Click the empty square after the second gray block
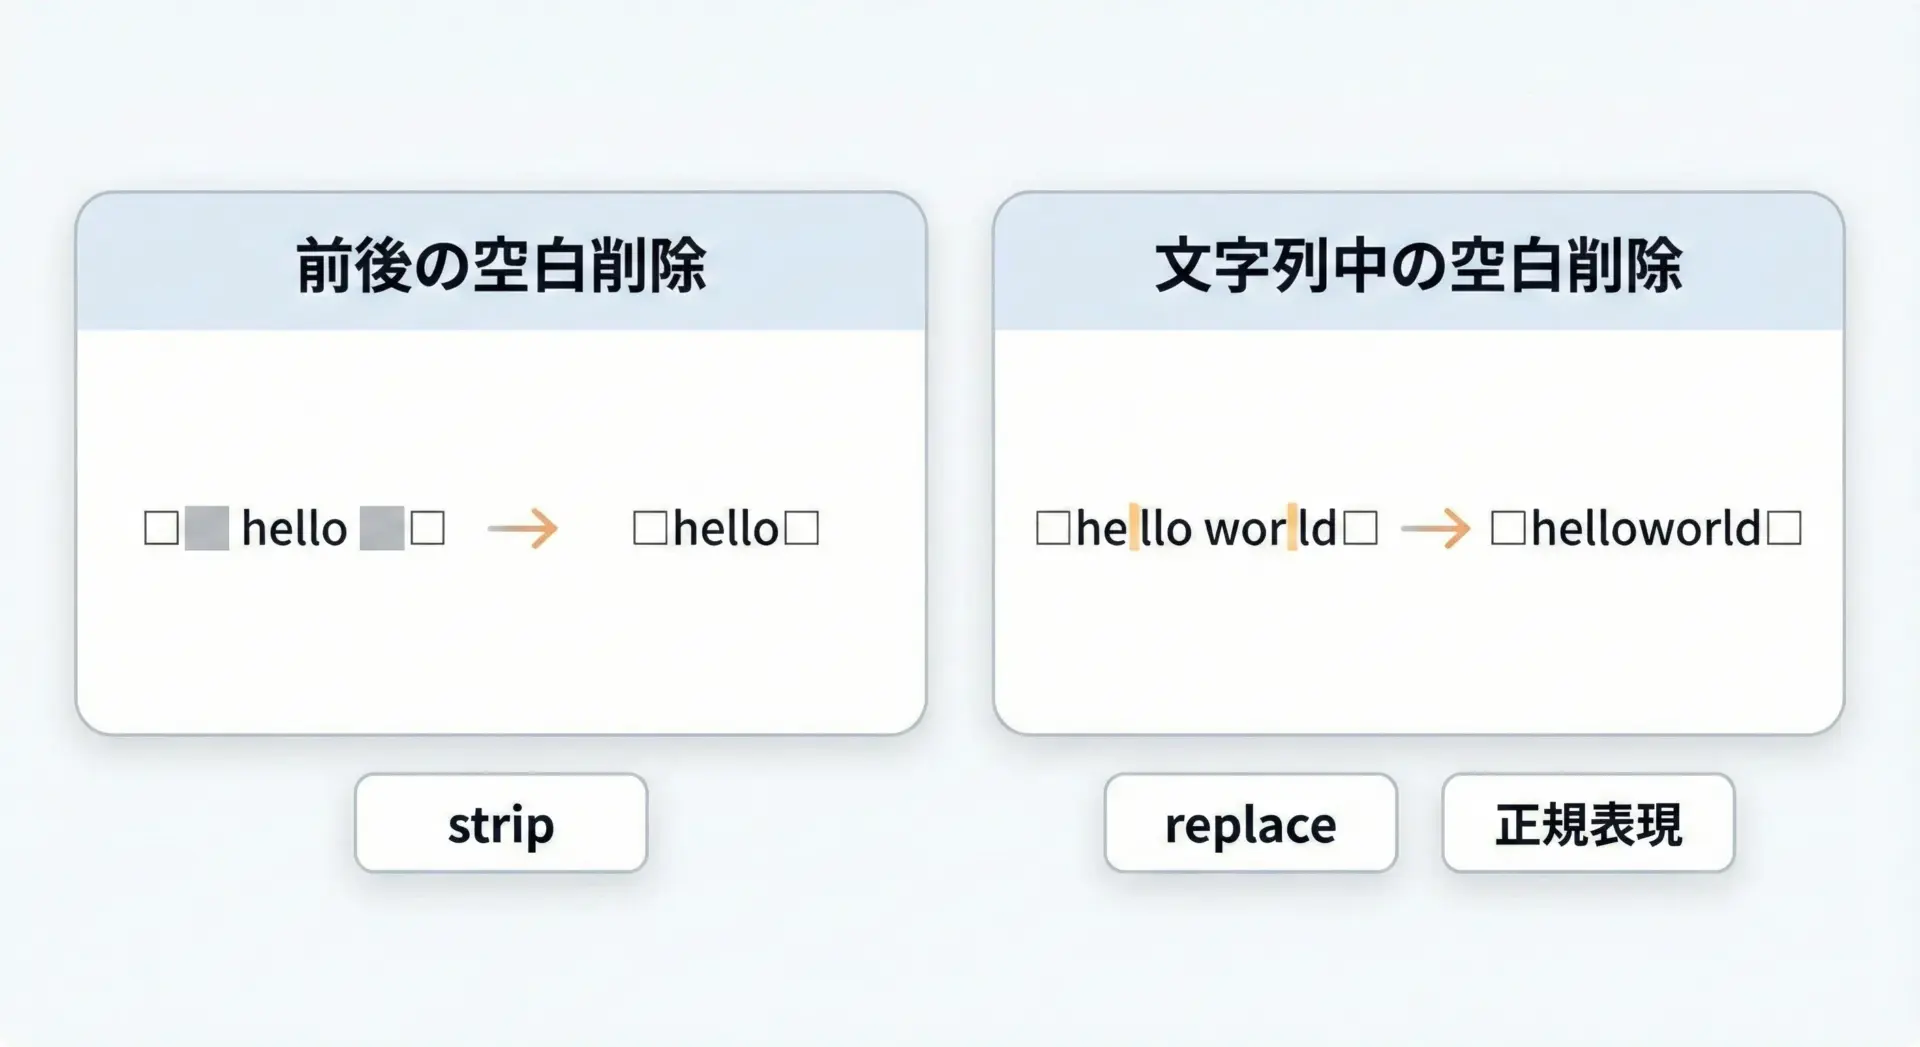The image size is (1920, 1047). tap(428, 528)
